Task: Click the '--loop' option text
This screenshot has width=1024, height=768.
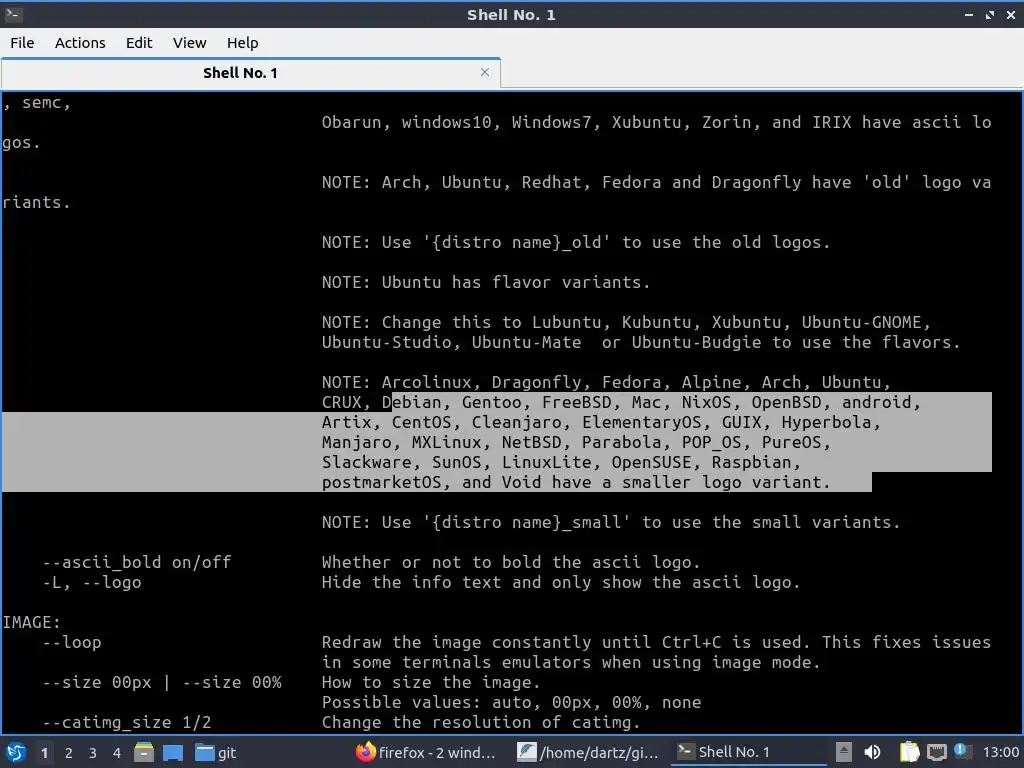Action: point(72,643)
